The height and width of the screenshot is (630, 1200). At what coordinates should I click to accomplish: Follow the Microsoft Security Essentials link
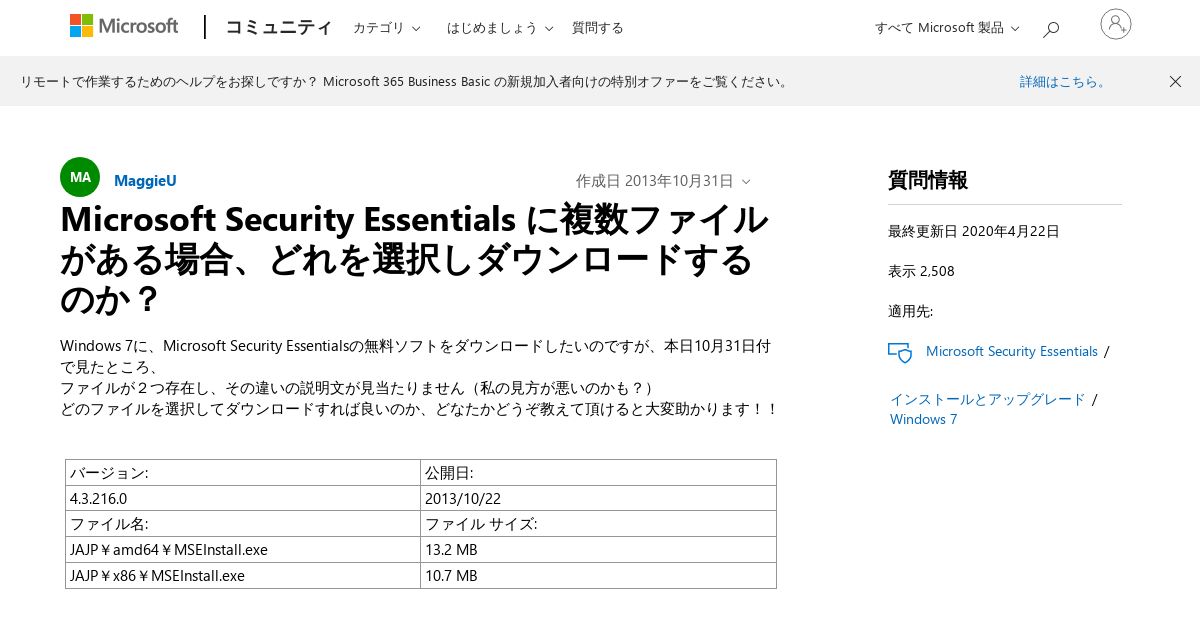point(1012,351)
